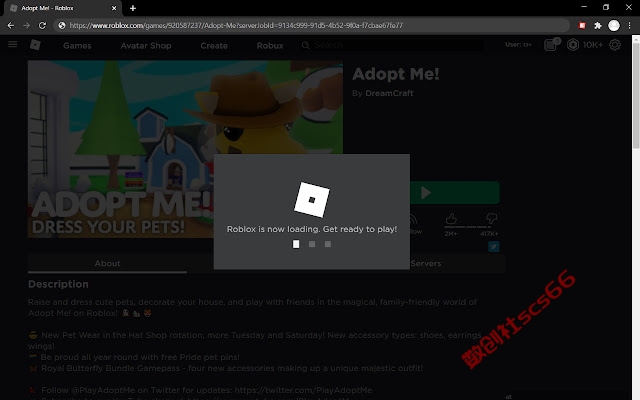Go forward using the browser forward arrow
This screenshot has height=400, width=640.
pos(27,25)
